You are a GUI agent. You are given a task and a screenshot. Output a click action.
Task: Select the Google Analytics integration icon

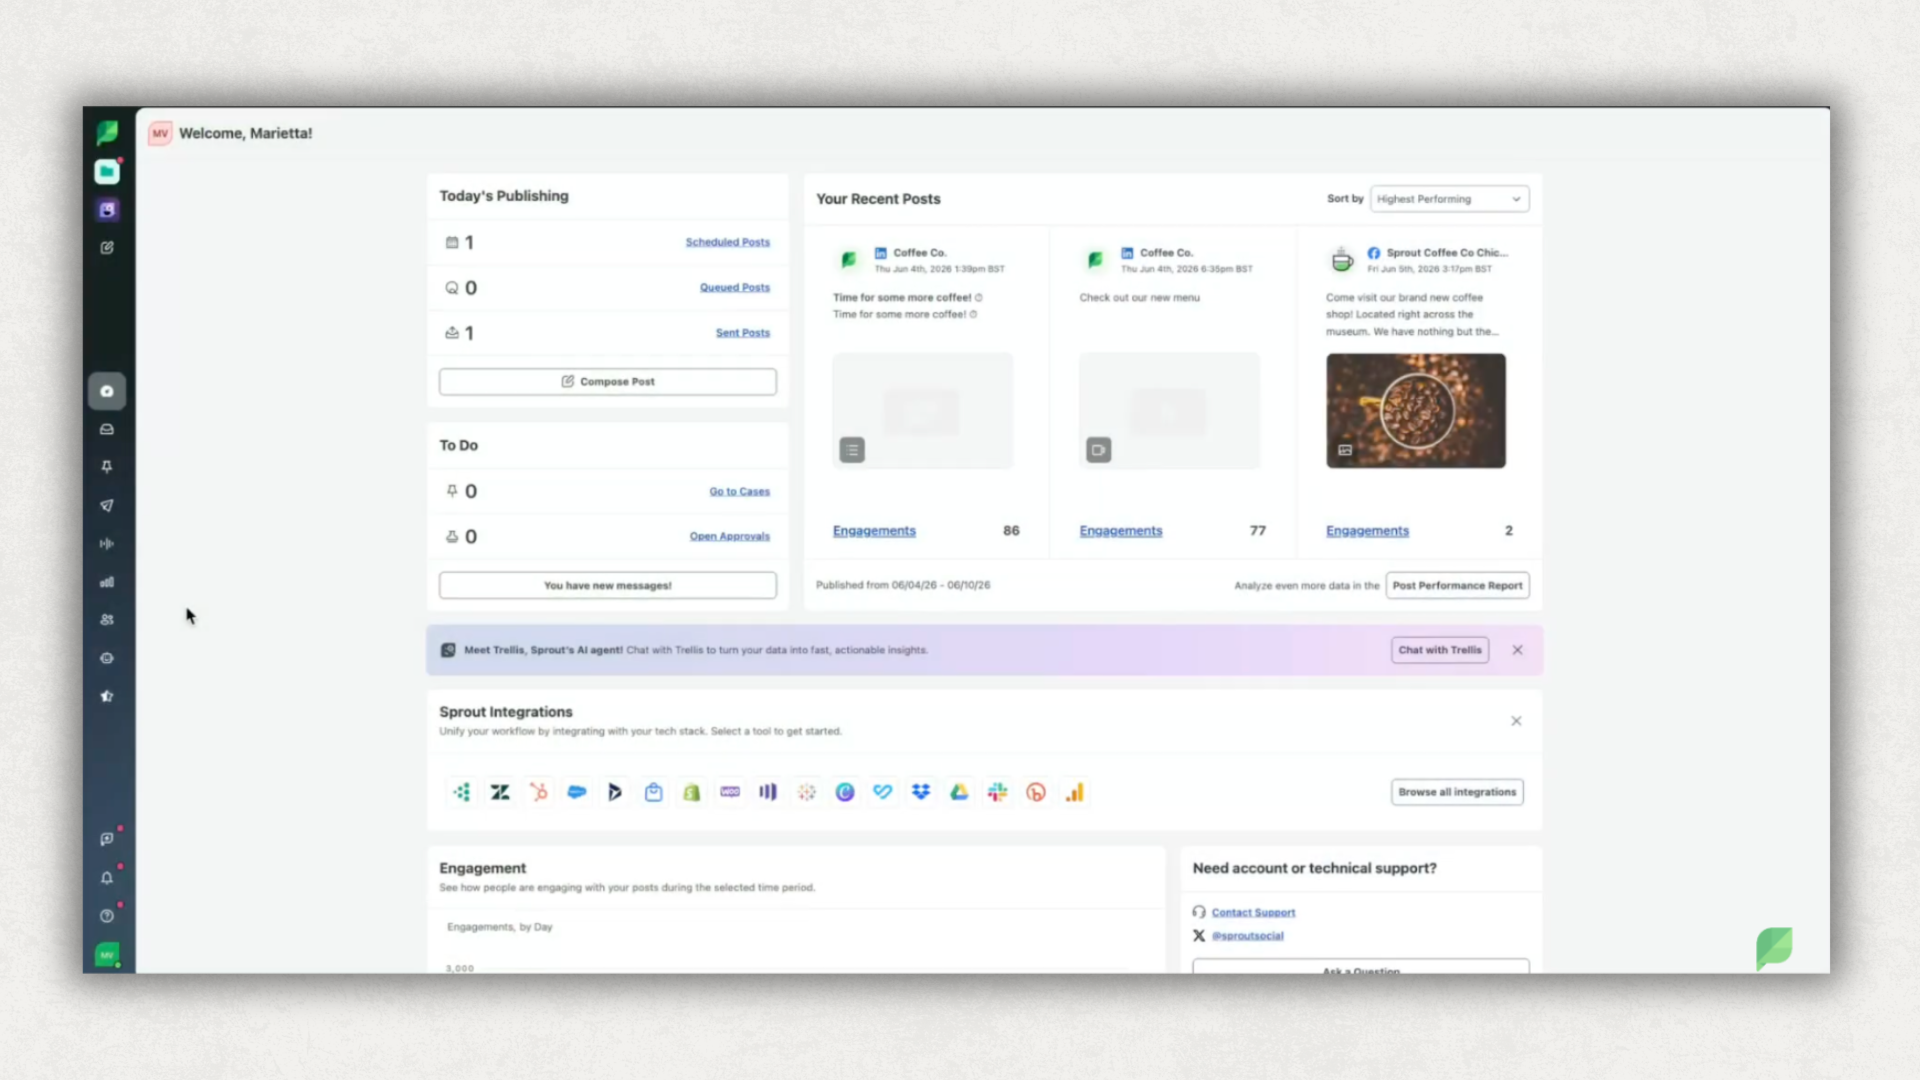pos(1074,792)
